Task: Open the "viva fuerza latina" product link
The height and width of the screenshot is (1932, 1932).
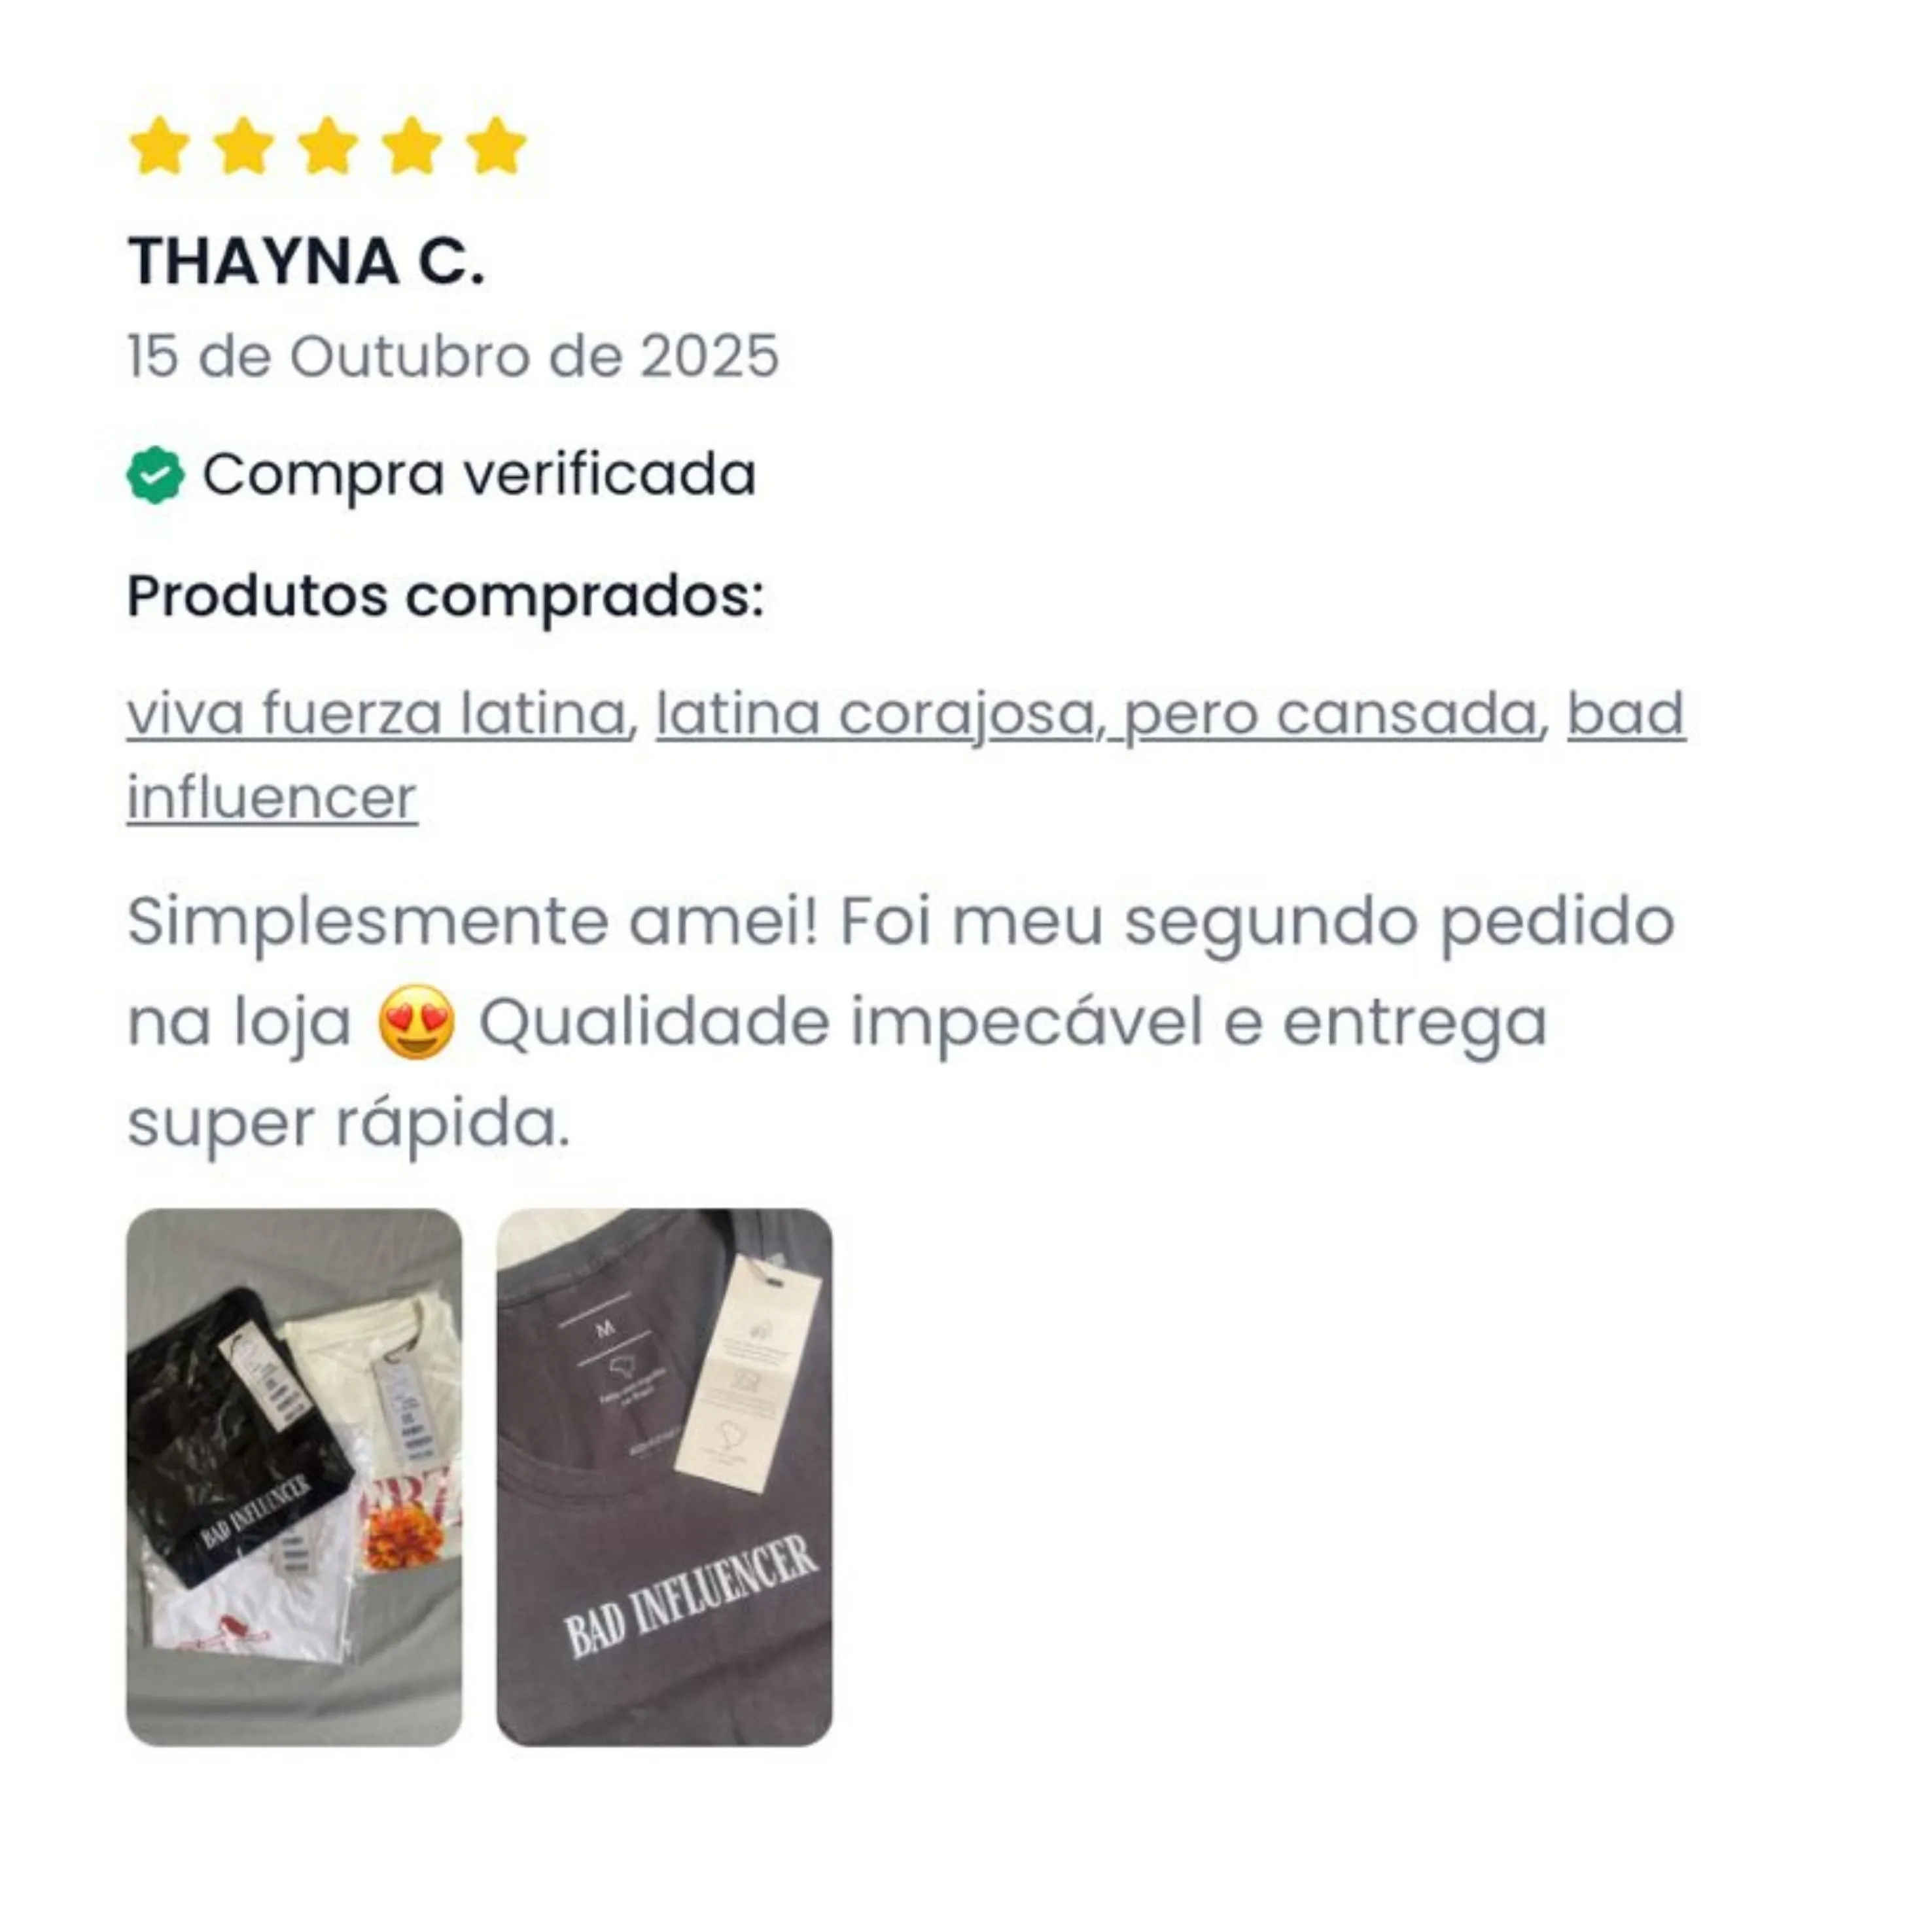Action: 376,714
